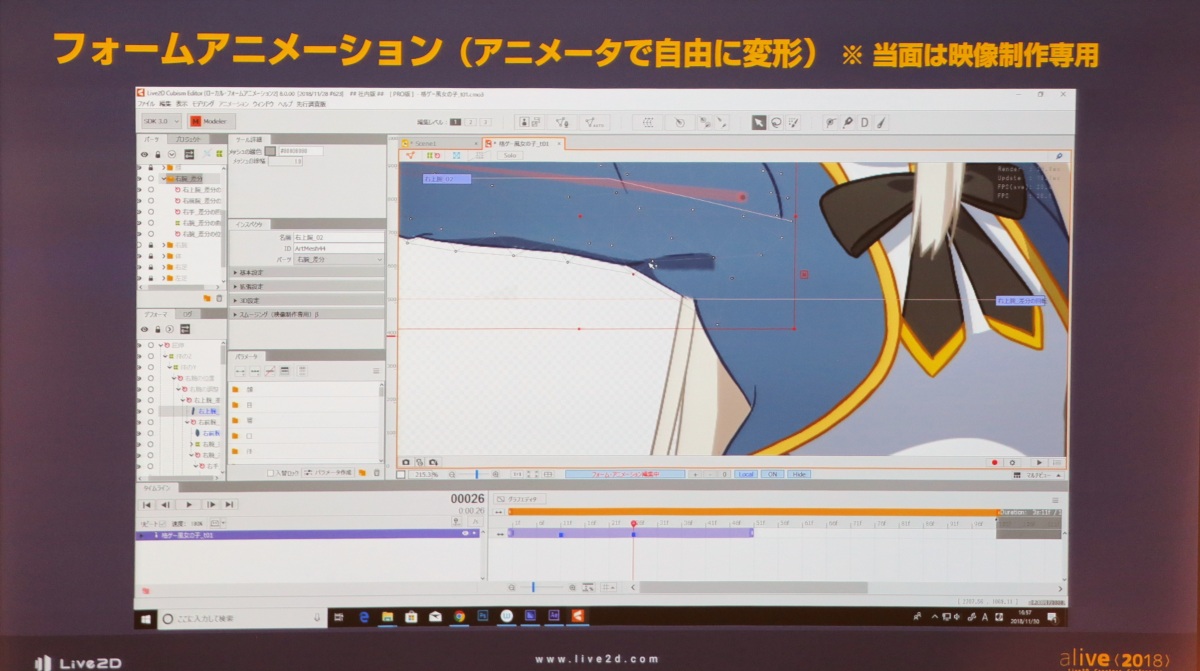The height and width of the screenshot is (671, 1200).
Task: Jump to the first frame of timeline
Action: [x=147, y=505]
